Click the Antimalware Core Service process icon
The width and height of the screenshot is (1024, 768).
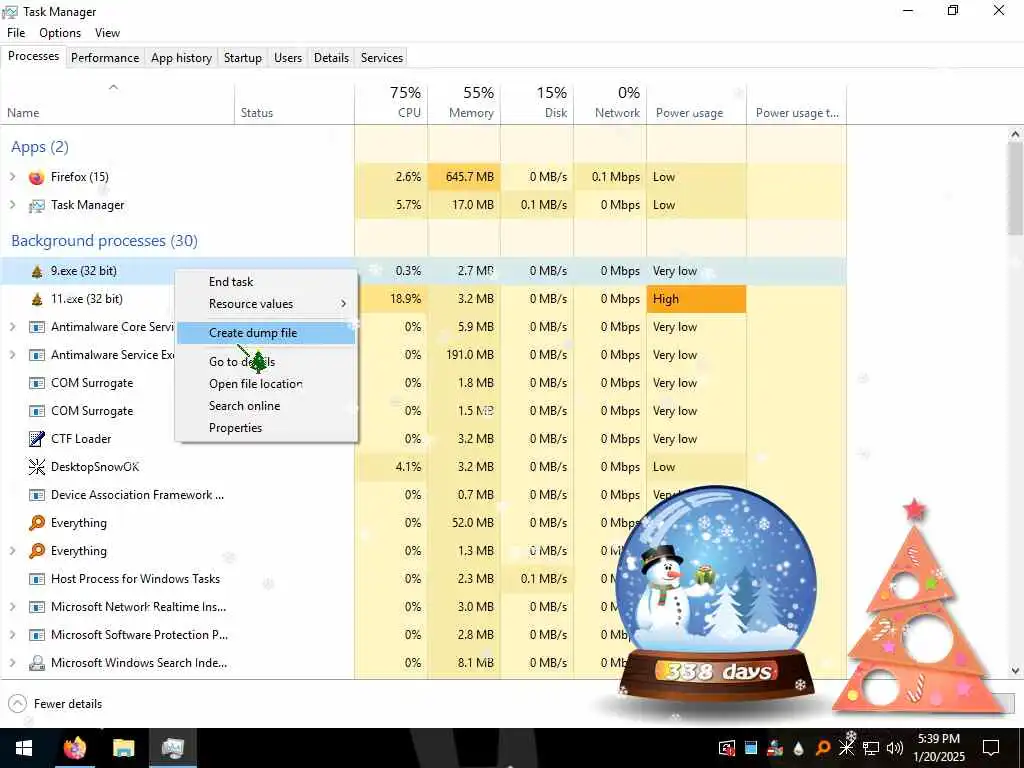point(37,327)
